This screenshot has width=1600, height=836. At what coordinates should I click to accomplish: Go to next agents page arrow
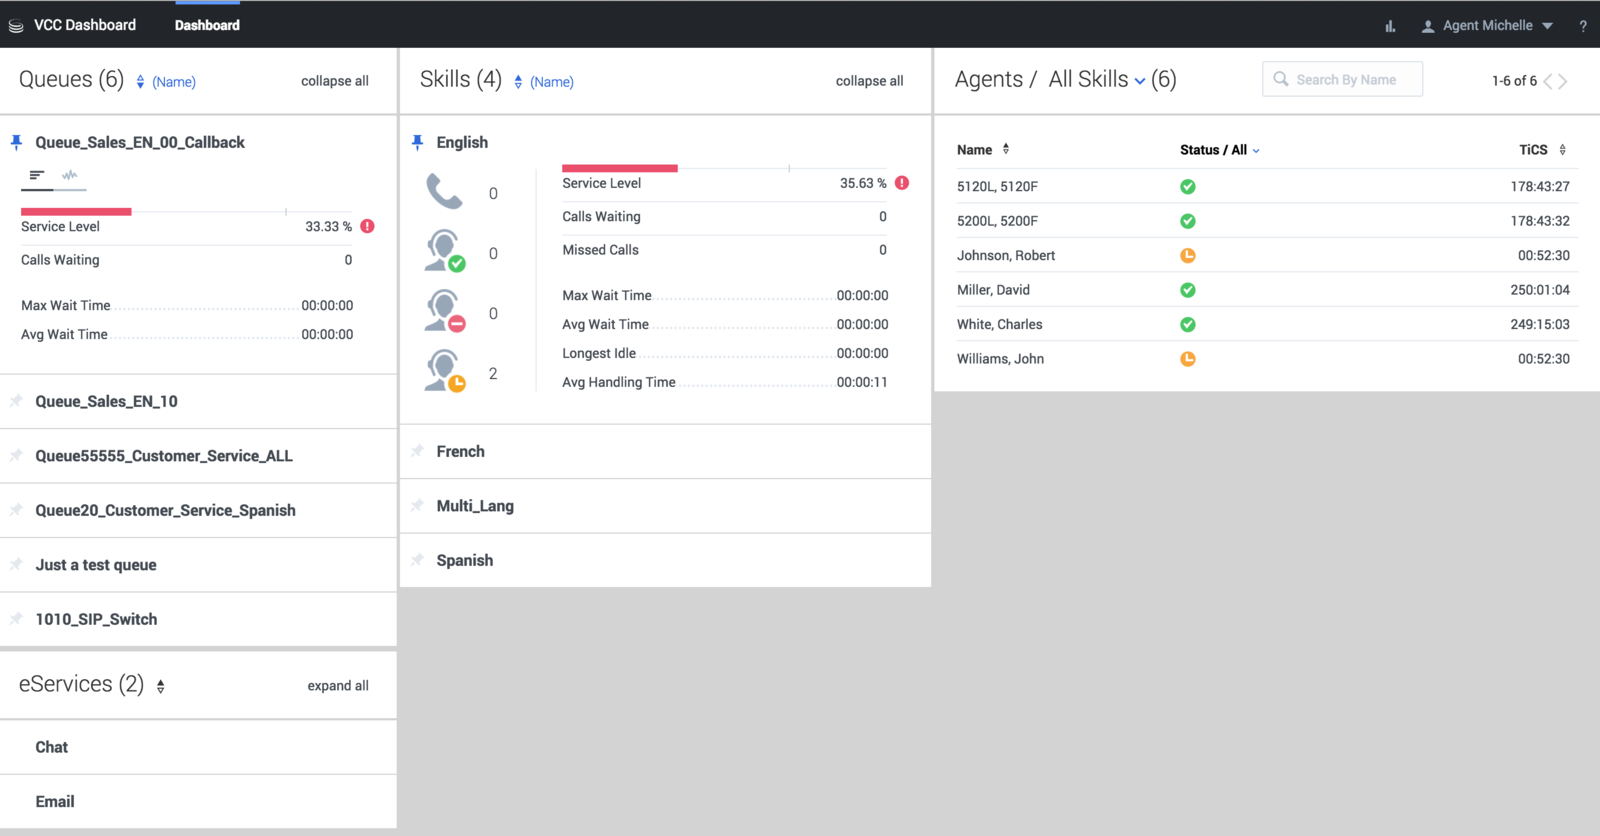coord(1563,82)
